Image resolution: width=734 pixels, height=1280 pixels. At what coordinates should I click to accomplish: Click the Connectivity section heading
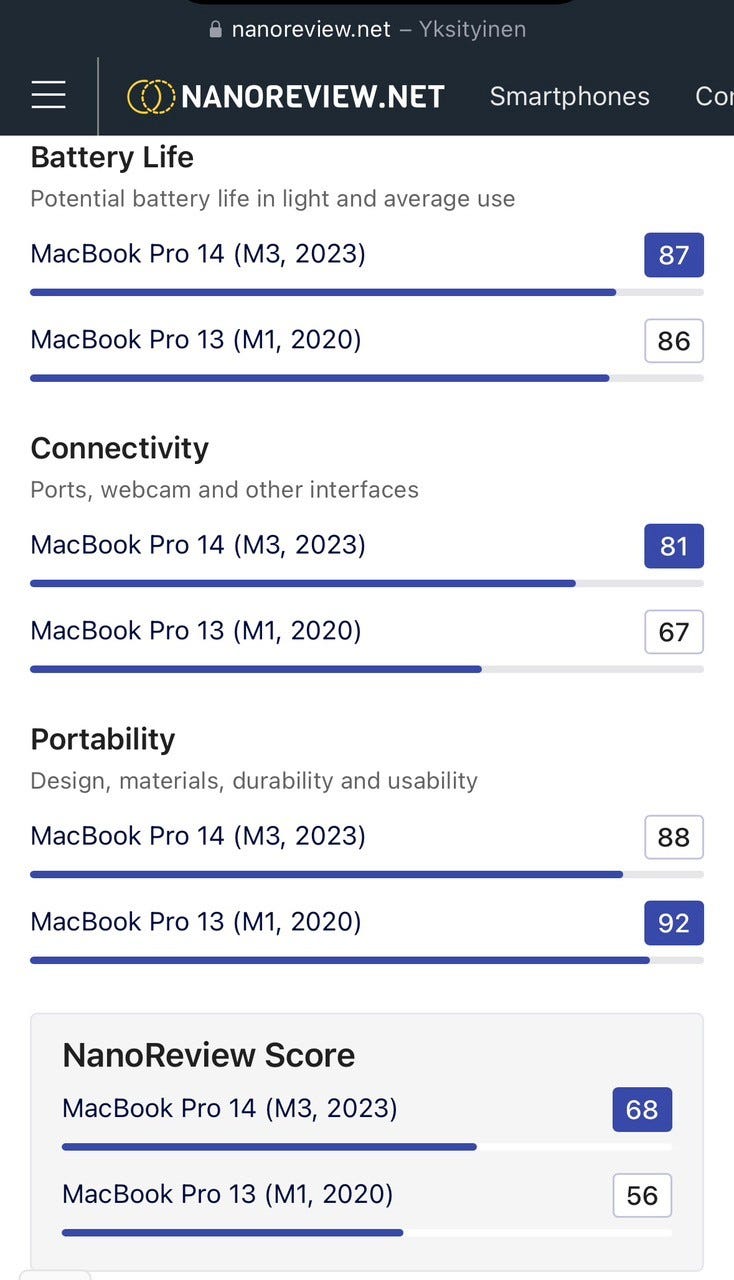(120, 448)
